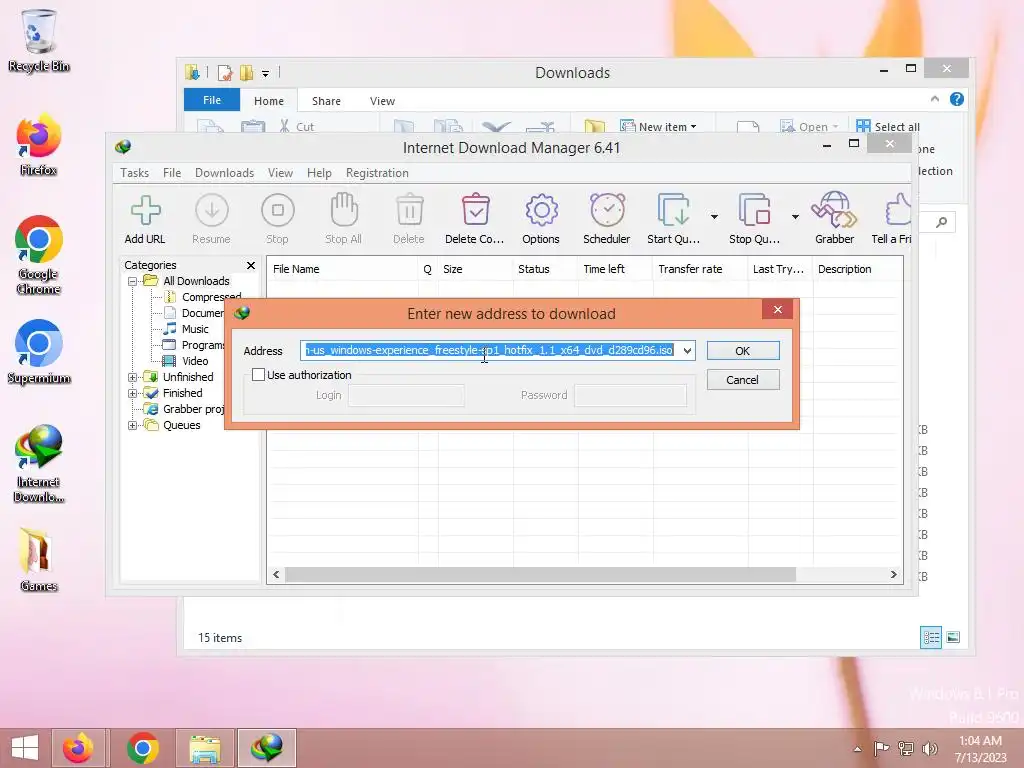Screen dimensions: 1024x768
Task: Click Select all in Downloads ribbon
Action: (x=888, y=127)
